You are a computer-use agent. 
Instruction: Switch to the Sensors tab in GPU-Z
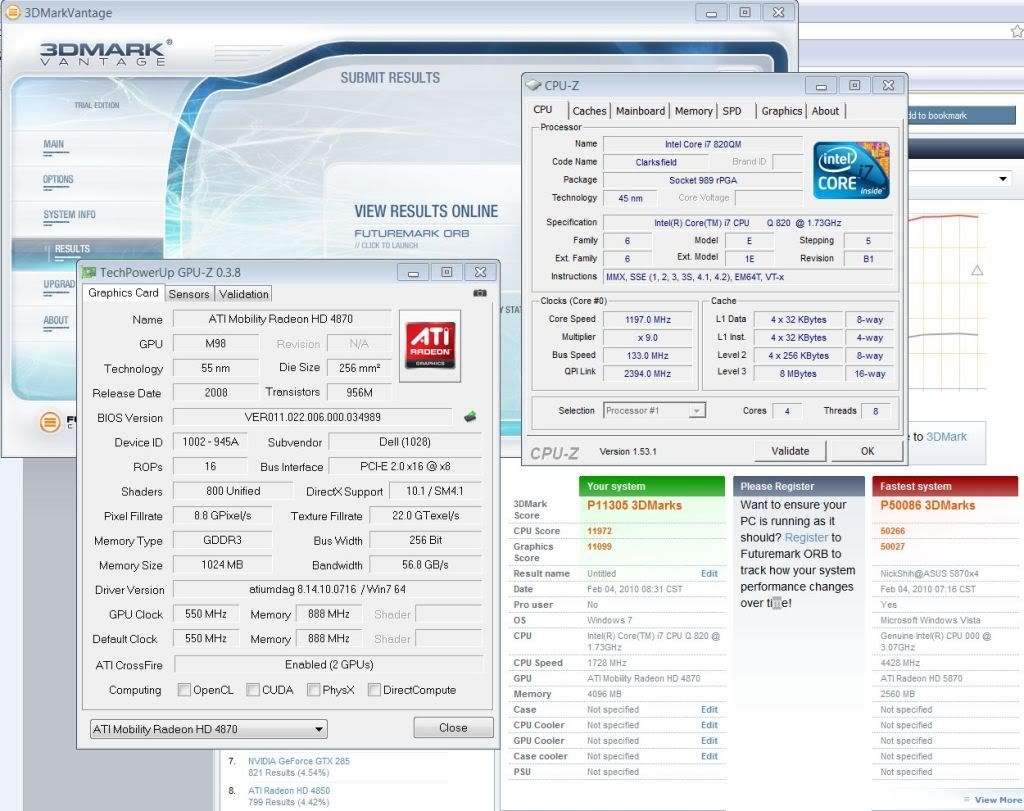point(189,294)
